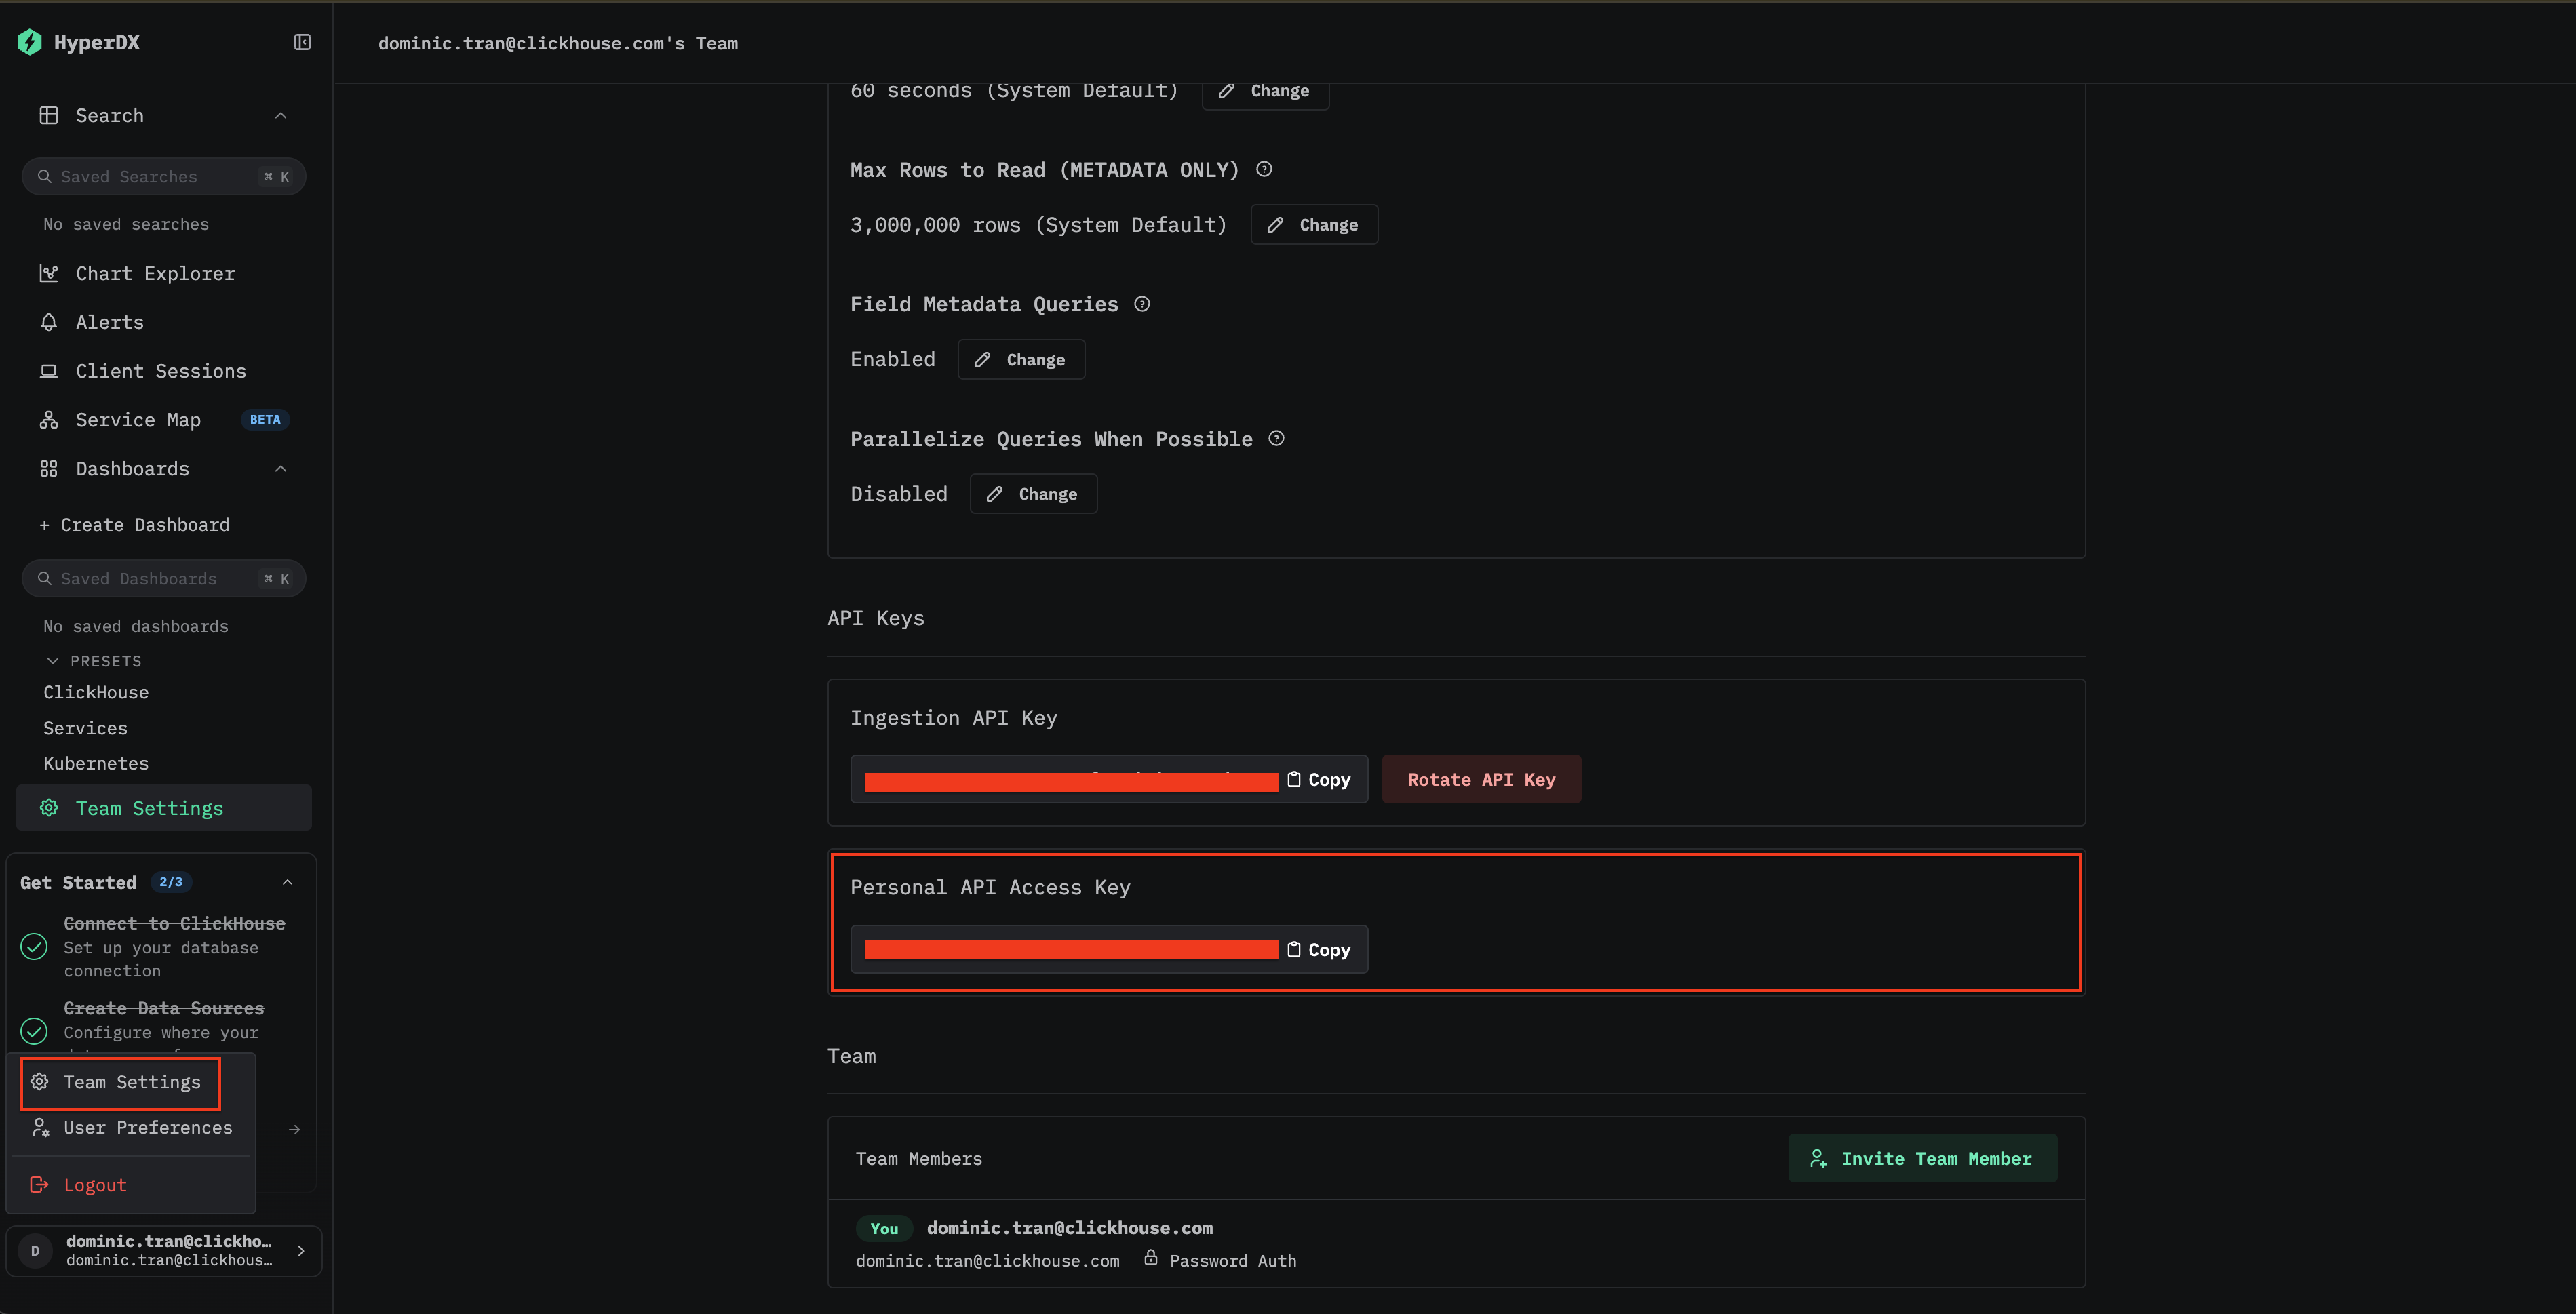Collapse the Search section chevron
Screen dimensions: 2576x1314
click(280, 115)
